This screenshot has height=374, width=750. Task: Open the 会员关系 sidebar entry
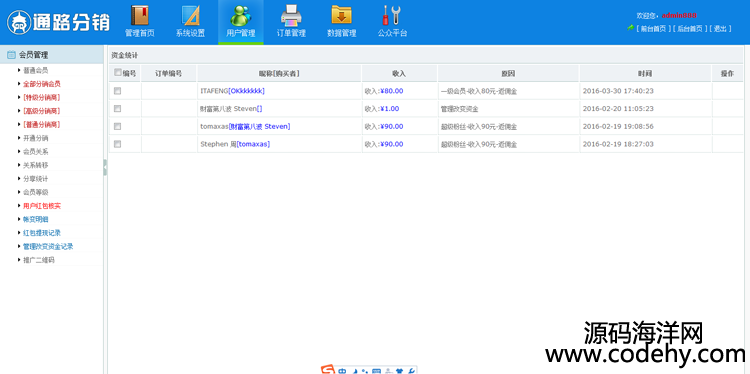pyautogui.click(x=35, y=152)
